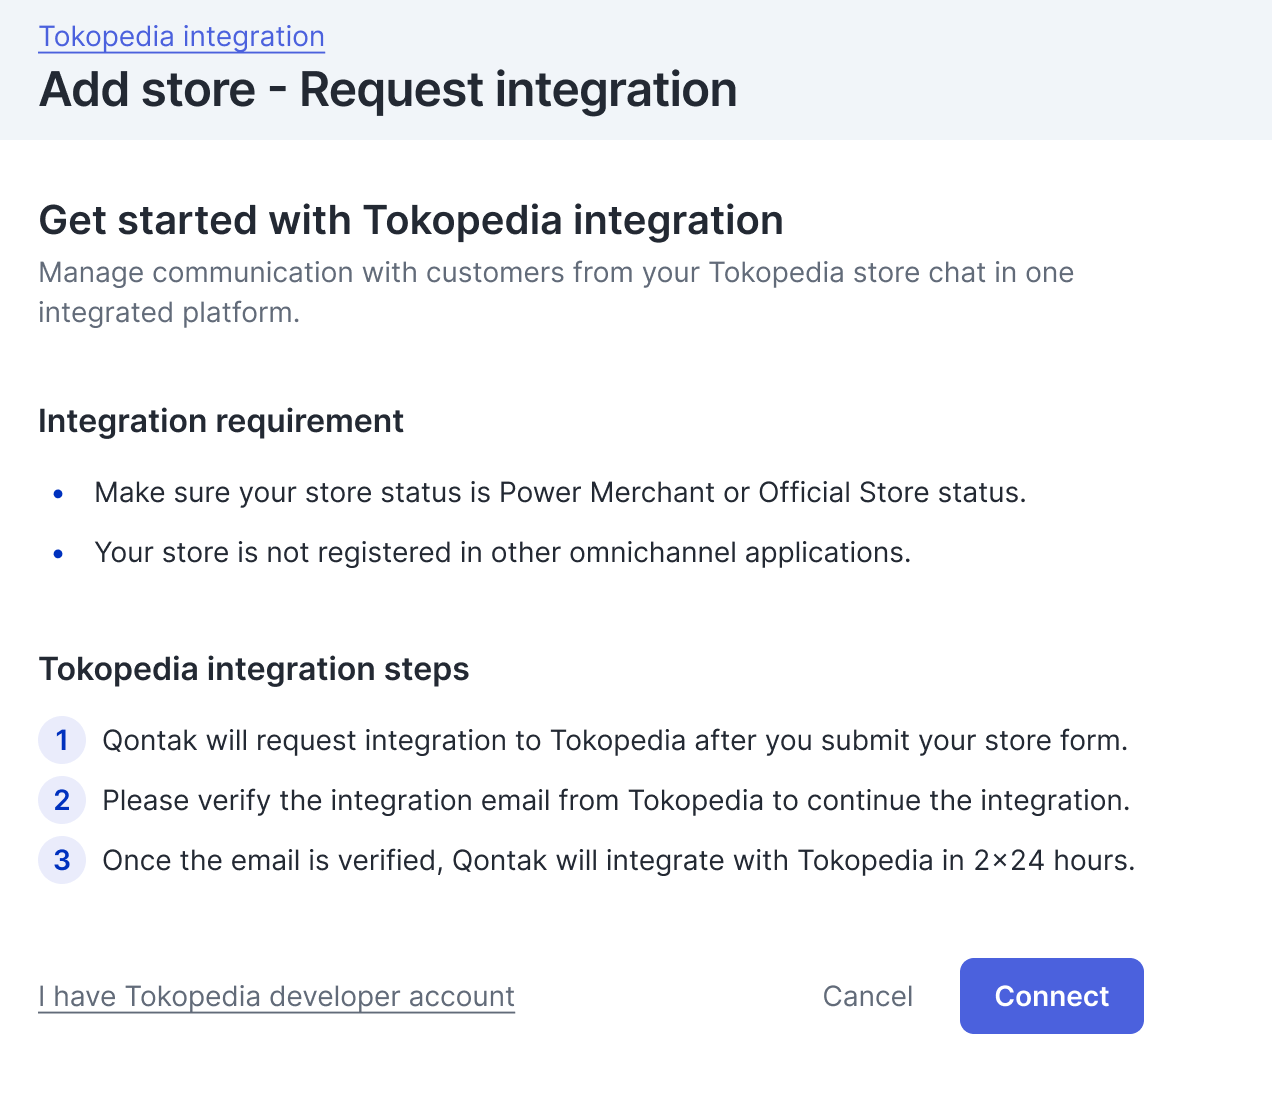This screenshot has height=1100, width=1272.
Task: Click 'Qontak will request integration' step text
Action: click(615, 740)
